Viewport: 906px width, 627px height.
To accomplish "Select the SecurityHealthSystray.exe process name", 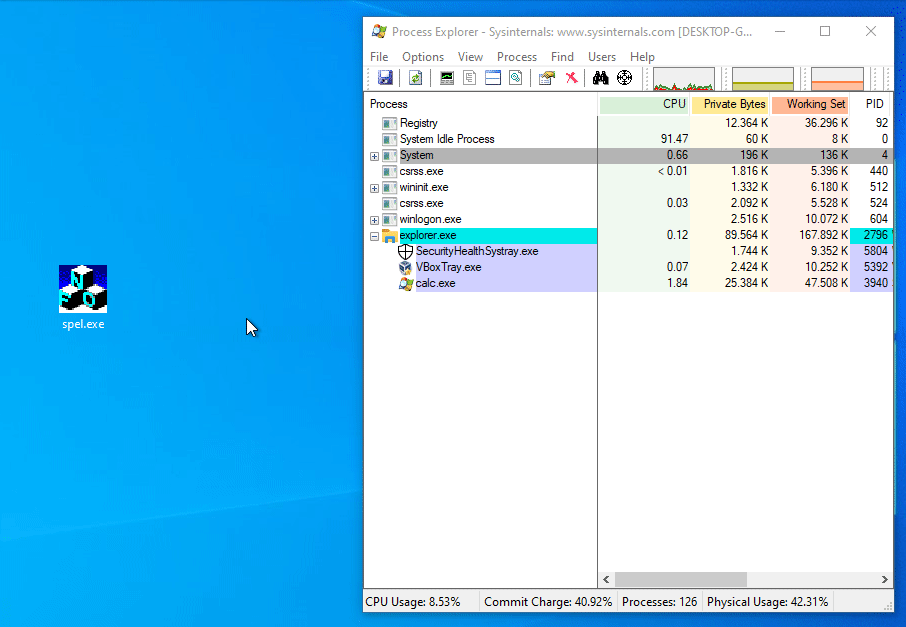I will (x=477, y=251).
